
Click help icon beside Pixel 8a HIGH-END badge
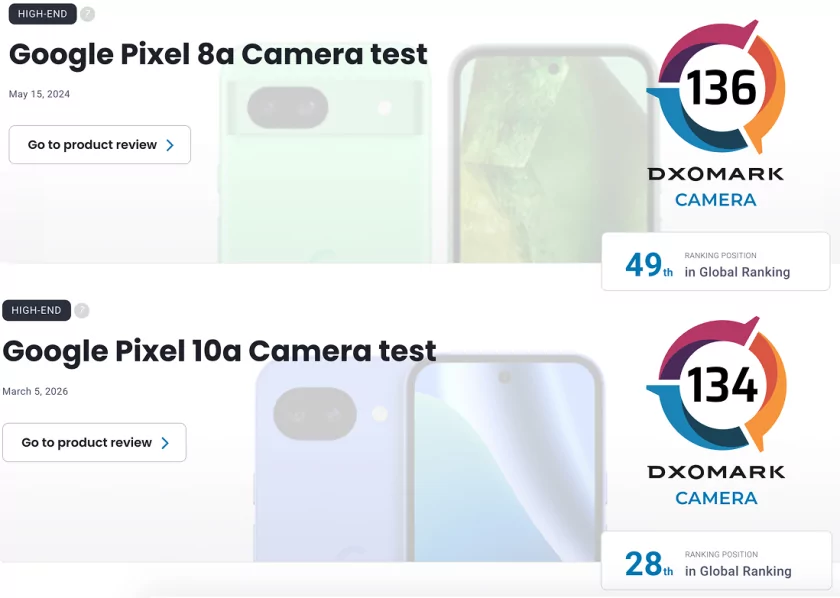[x=87, y=14]
